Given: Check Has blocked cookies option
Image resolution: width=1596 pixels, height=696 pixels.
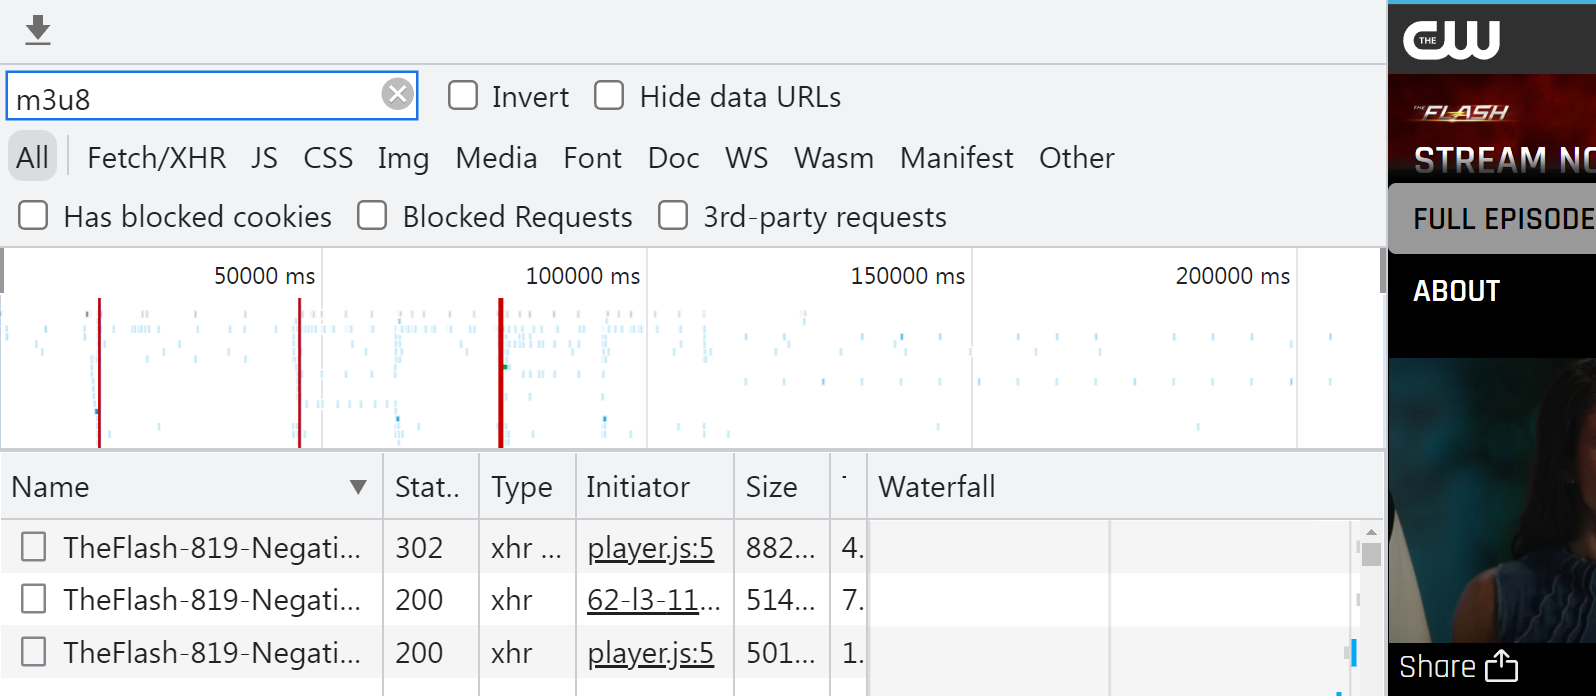Looking at the screenshot, I should pyautogui.click(x=33, y=216).
